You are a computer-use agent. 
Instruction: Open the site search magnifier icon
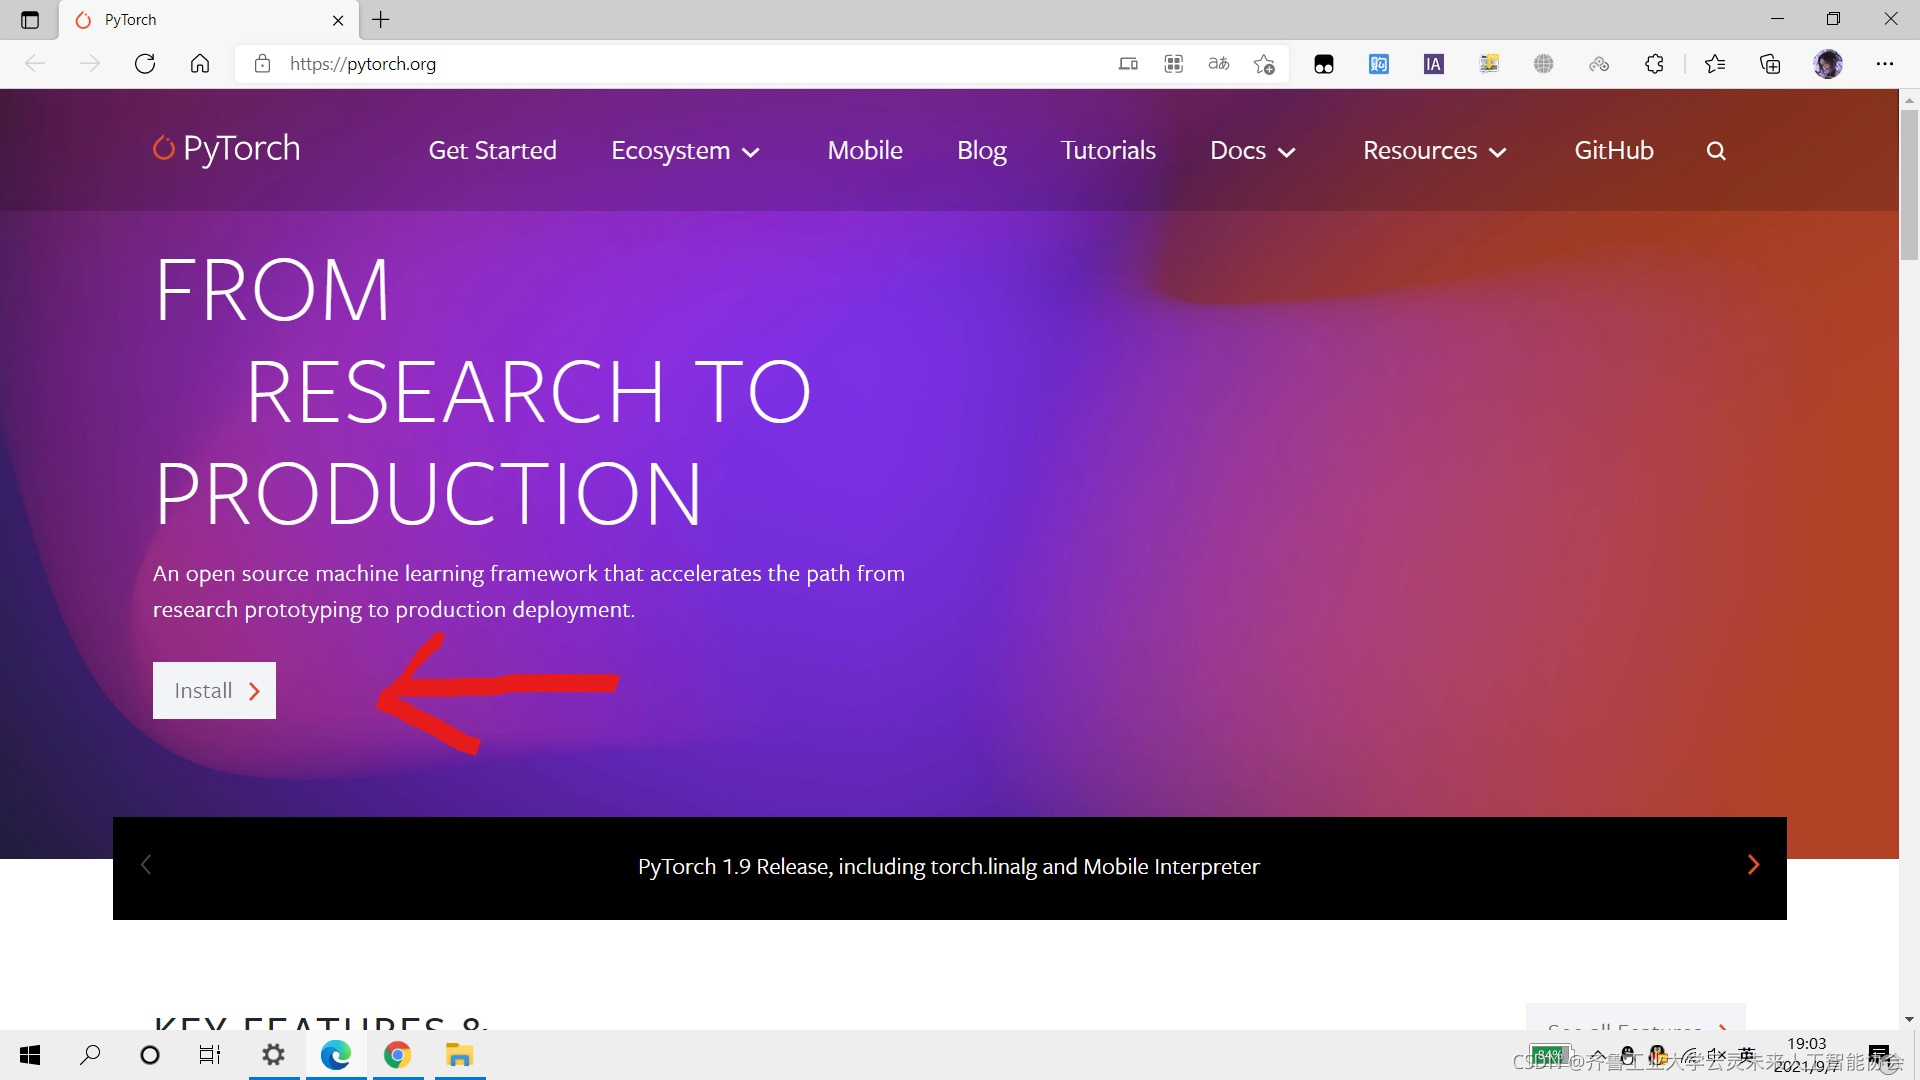click(1716, 151)
